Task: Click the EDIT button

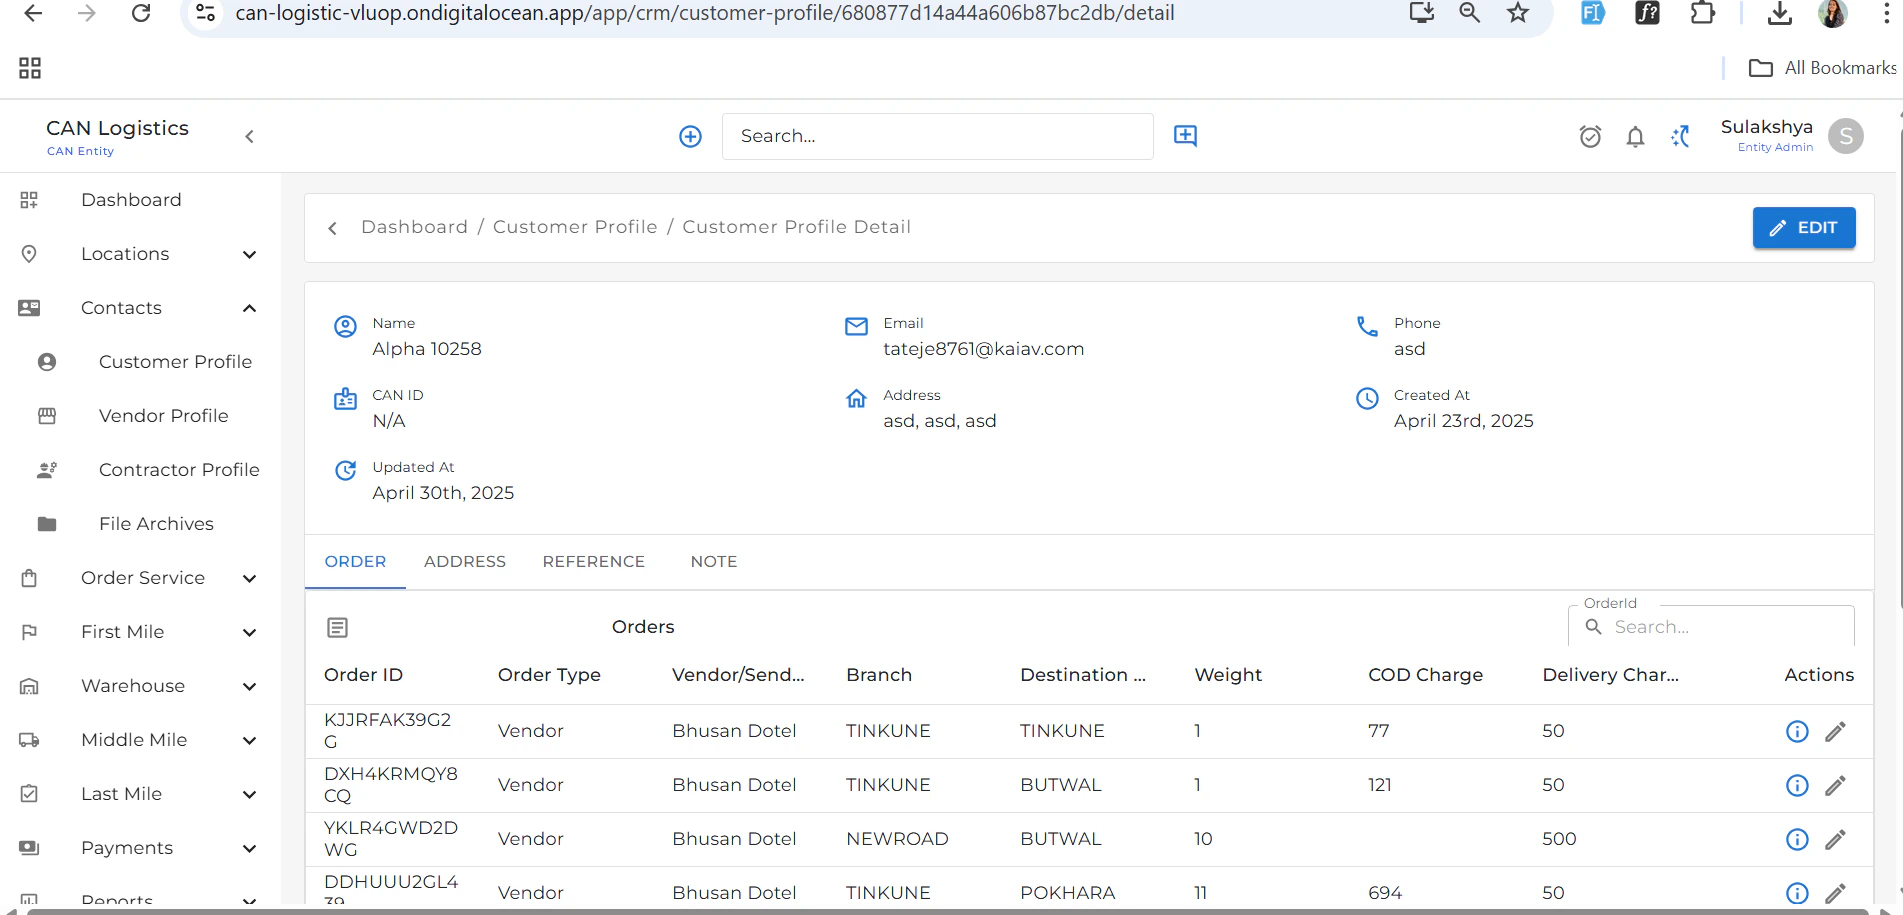Action: [x=1803, y=228]
